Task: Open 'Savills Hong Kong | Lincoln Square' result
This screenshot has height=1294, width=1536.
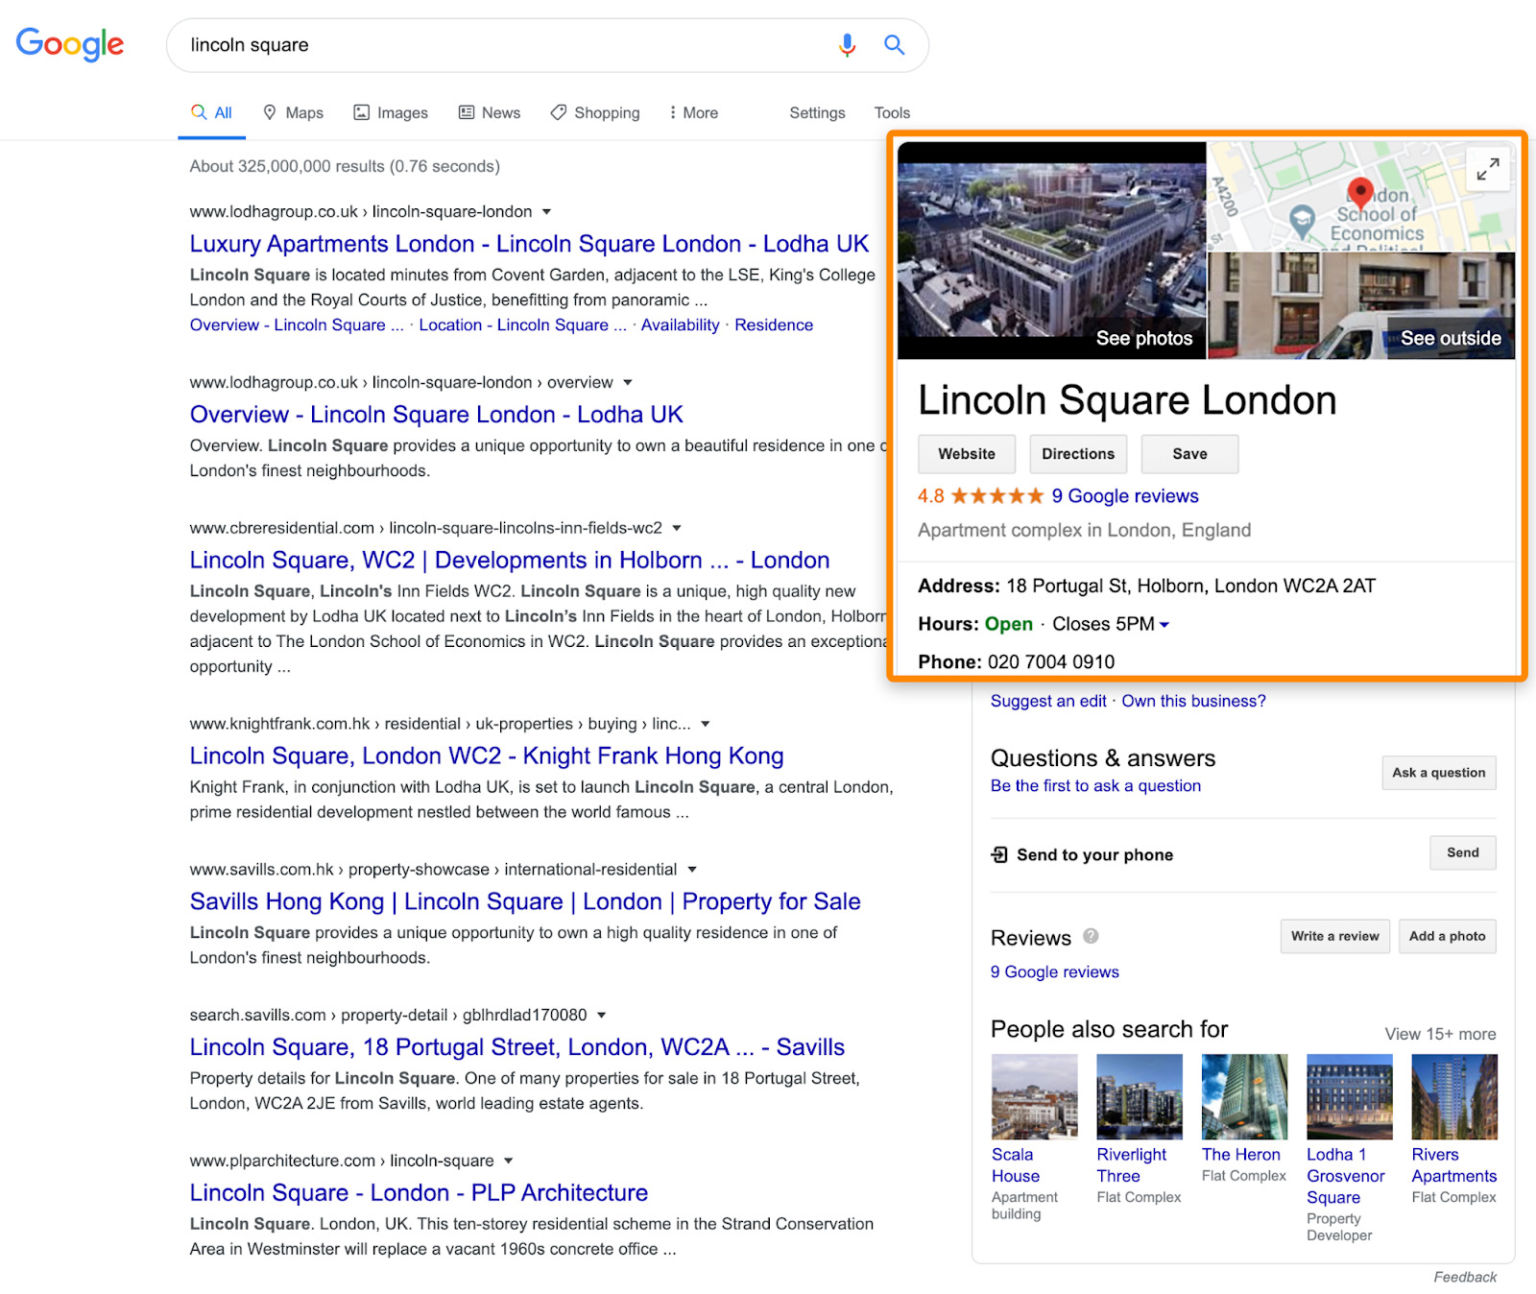Action: [525, 902]
